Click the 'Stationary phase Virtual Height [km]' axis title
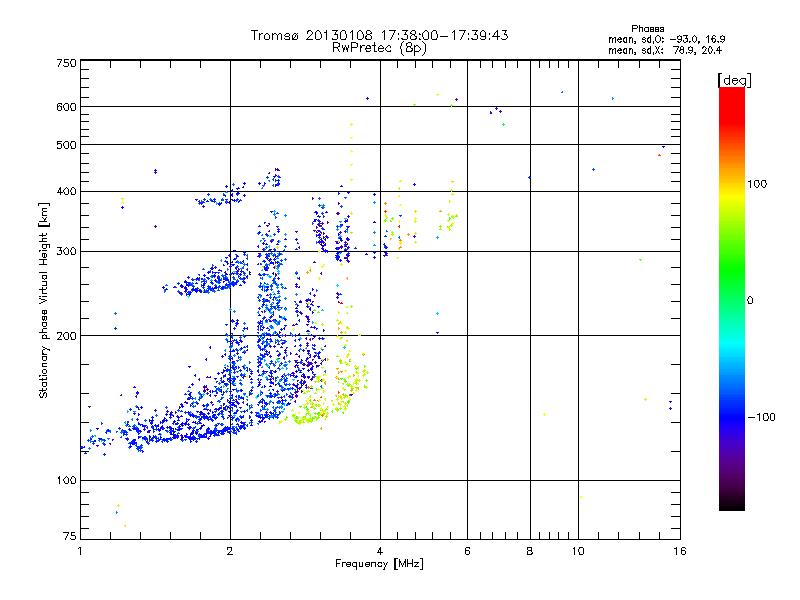The height and width of the screenshot is (600, 800). click(44, 301)
